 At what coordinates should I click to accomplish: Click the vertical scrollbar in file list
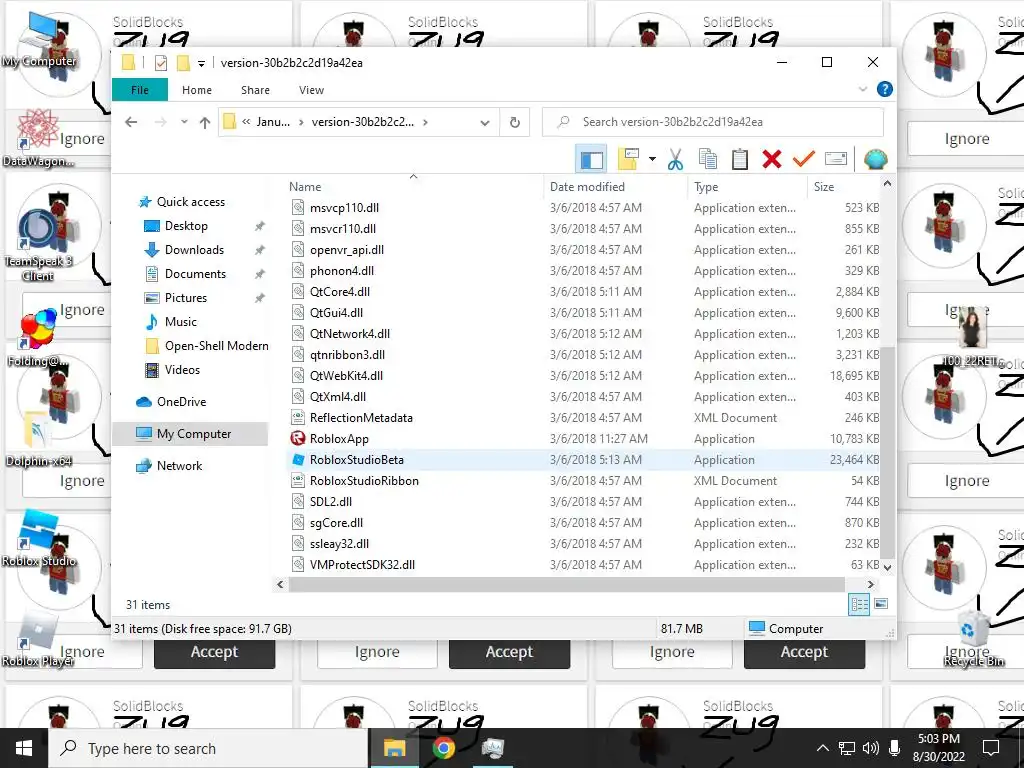click(887, 453)
